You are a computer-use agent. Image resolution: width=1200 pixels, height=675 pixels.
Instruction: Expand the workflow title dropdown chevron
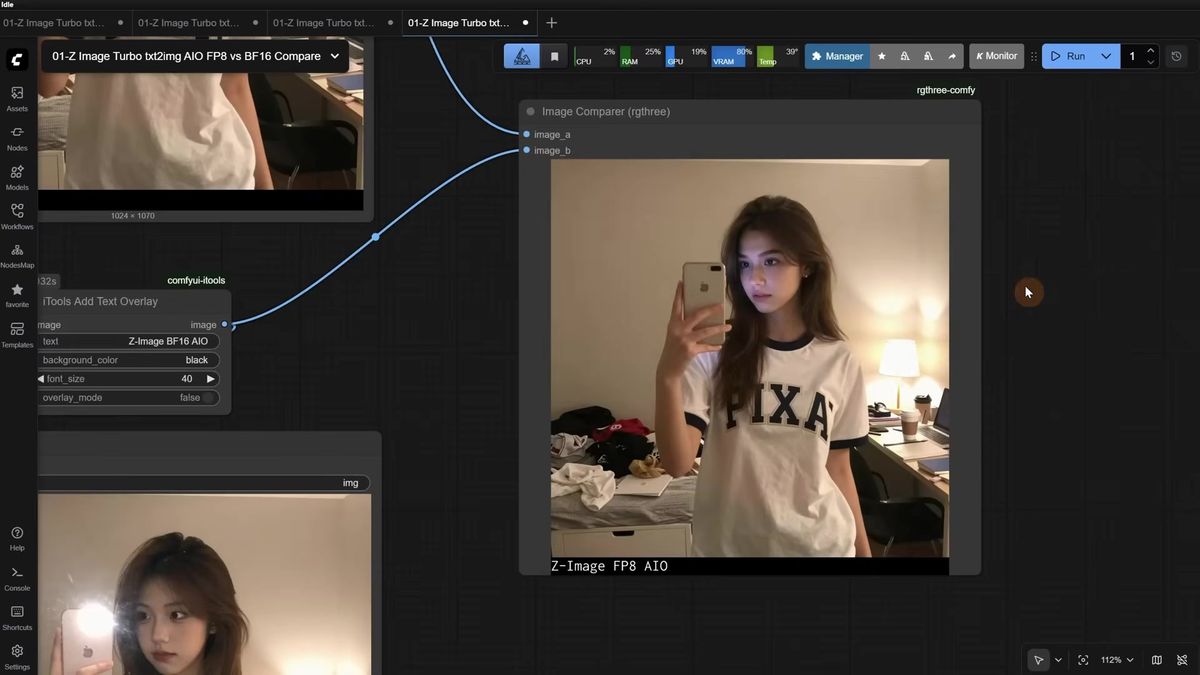tap(335, 56)
